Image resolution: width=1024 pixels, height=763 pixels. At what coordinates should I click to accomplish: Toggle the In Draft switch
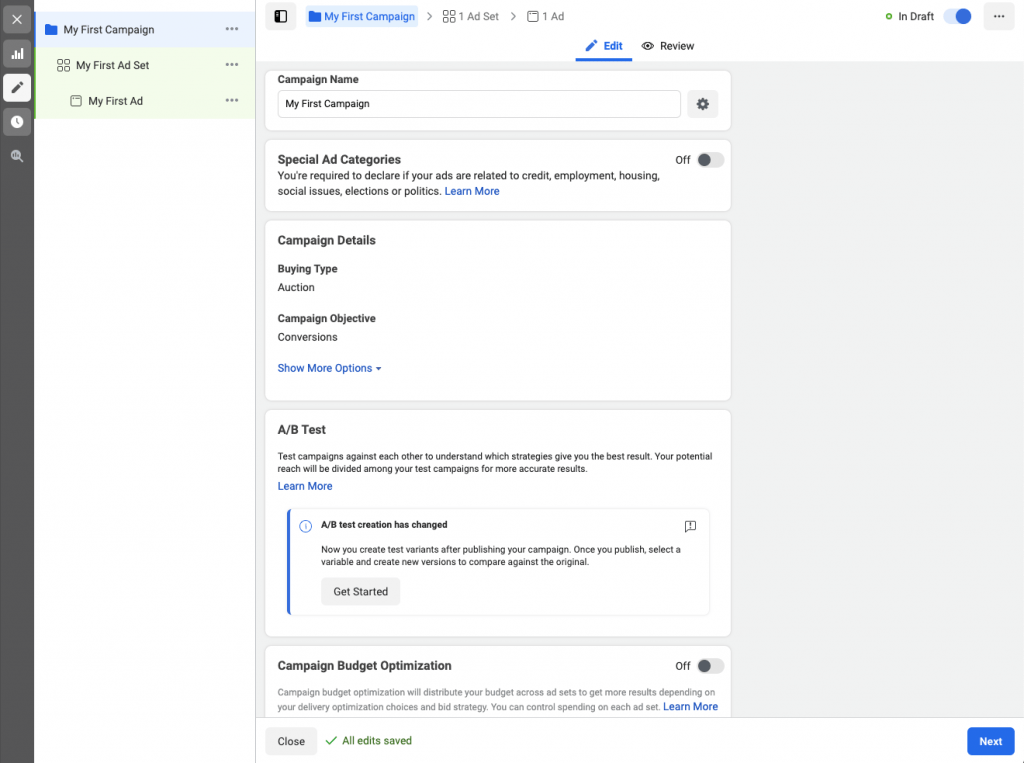pyautogui.click(x=957, y=16)
